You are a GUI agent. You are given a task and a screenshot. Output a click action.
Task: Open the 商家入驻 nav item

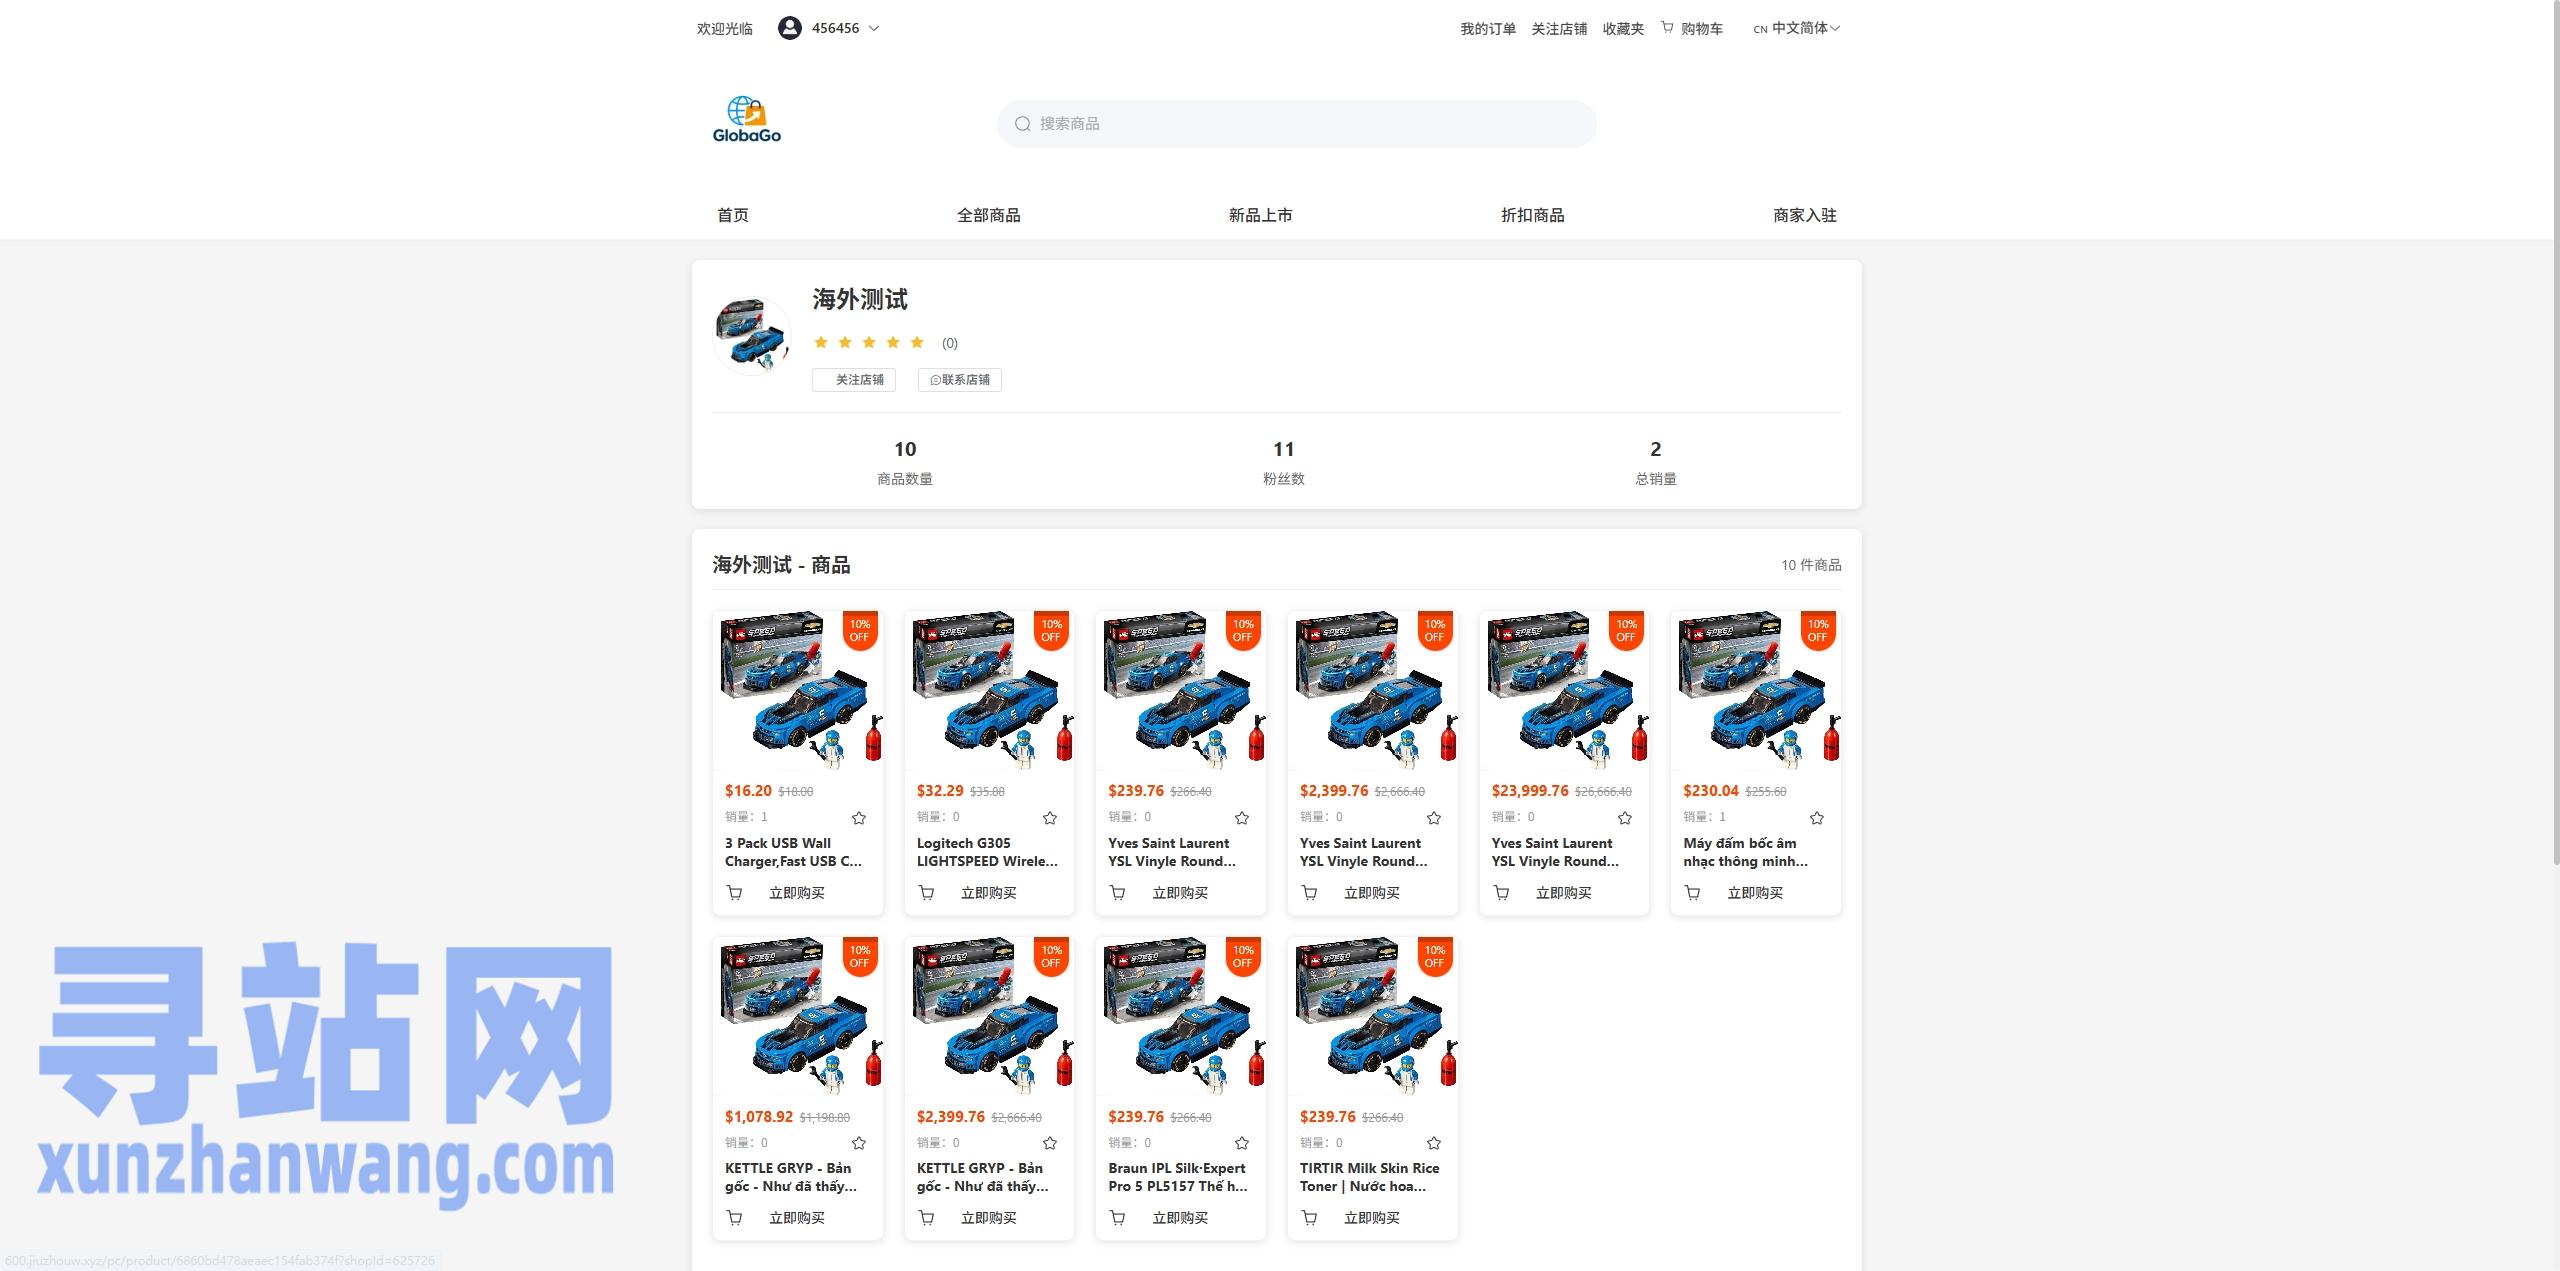[1805, 215]
